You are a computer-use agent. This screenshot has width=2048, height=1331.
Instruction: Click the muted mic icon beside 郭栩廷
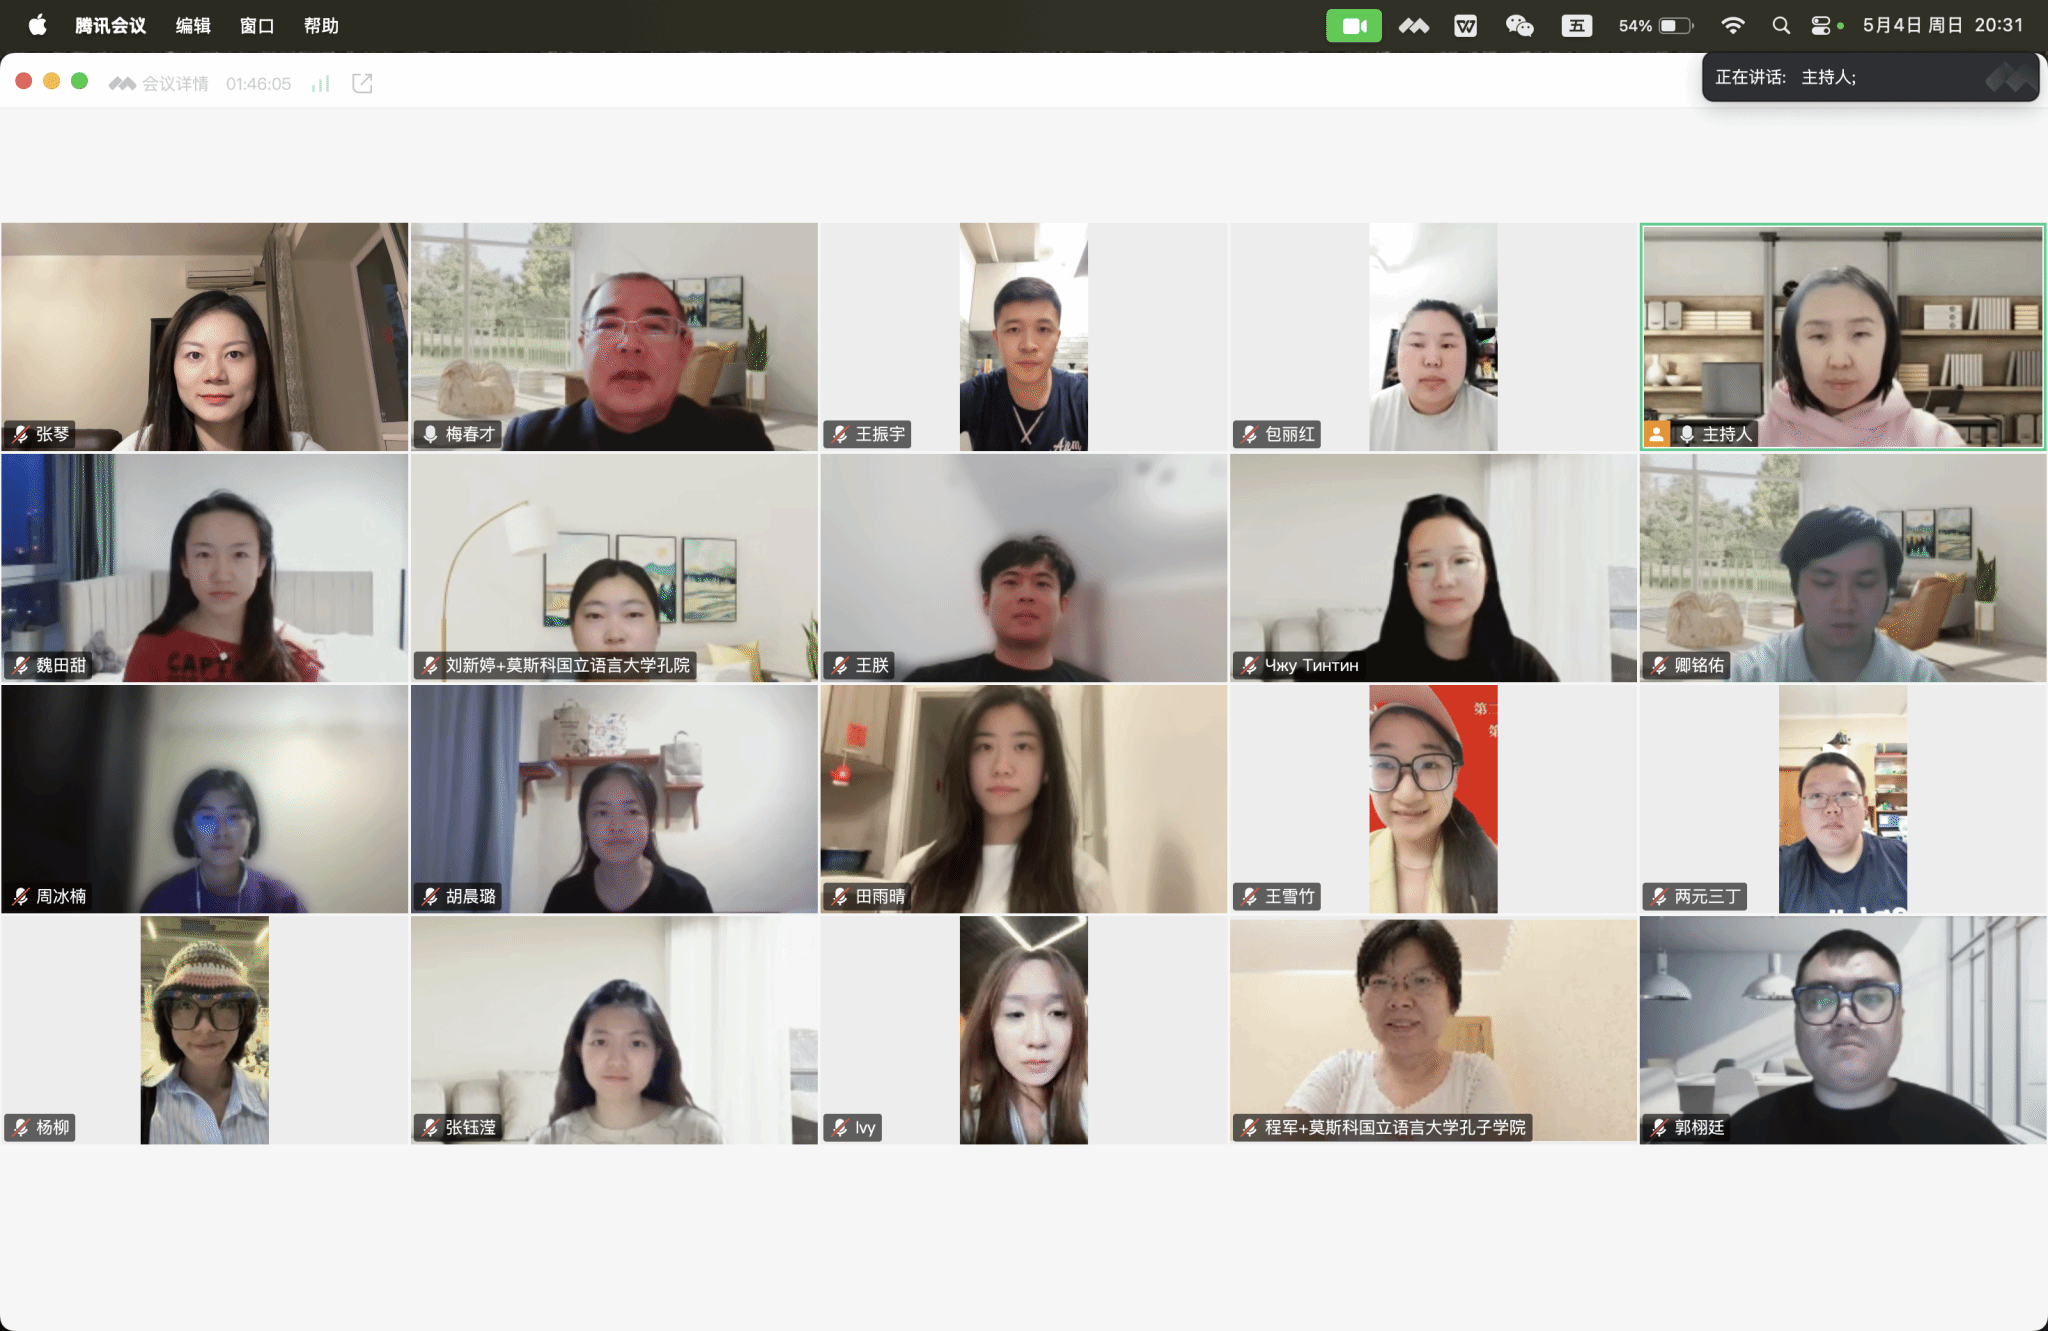1659,1127
